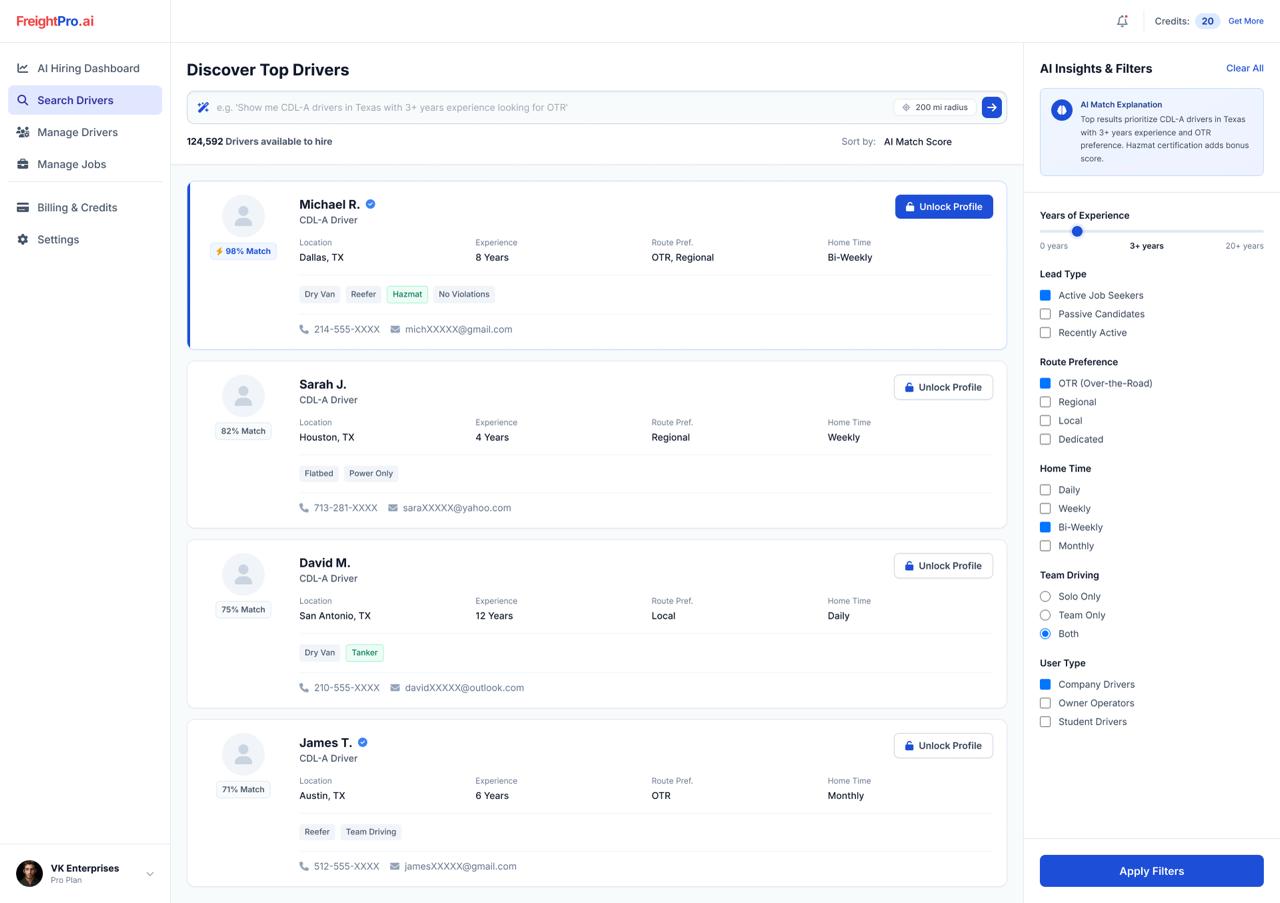Check Daily home time option
The image size is (1280, 903).
tap(1045, 490)
